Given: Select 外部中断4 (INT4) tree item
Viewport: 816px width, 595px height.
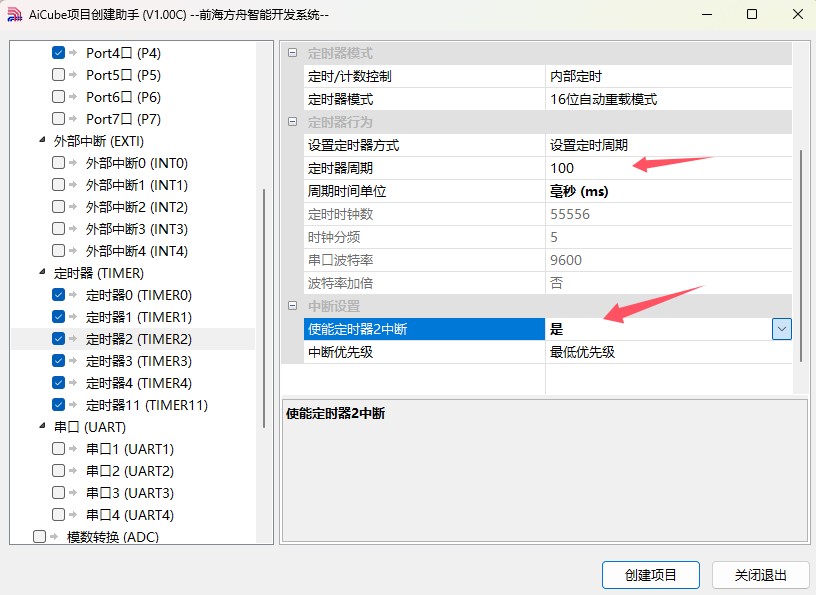Looking at the screenshot, I should tap(136, 251).
